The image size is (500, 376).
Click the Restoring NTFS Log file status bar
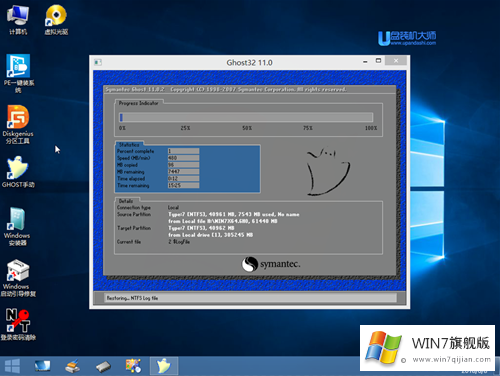251,298
